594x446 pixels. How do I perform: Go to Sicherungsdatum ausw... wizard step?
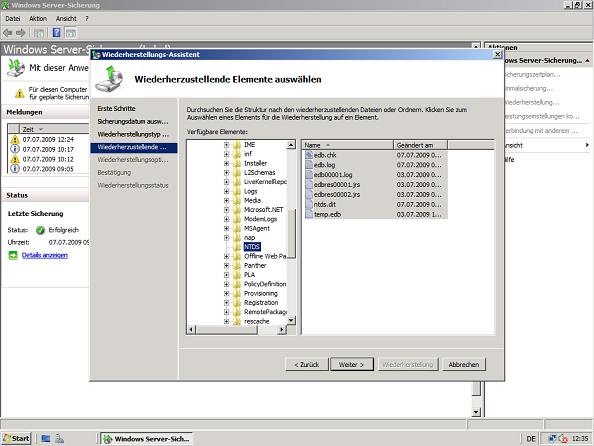(133, 121)
